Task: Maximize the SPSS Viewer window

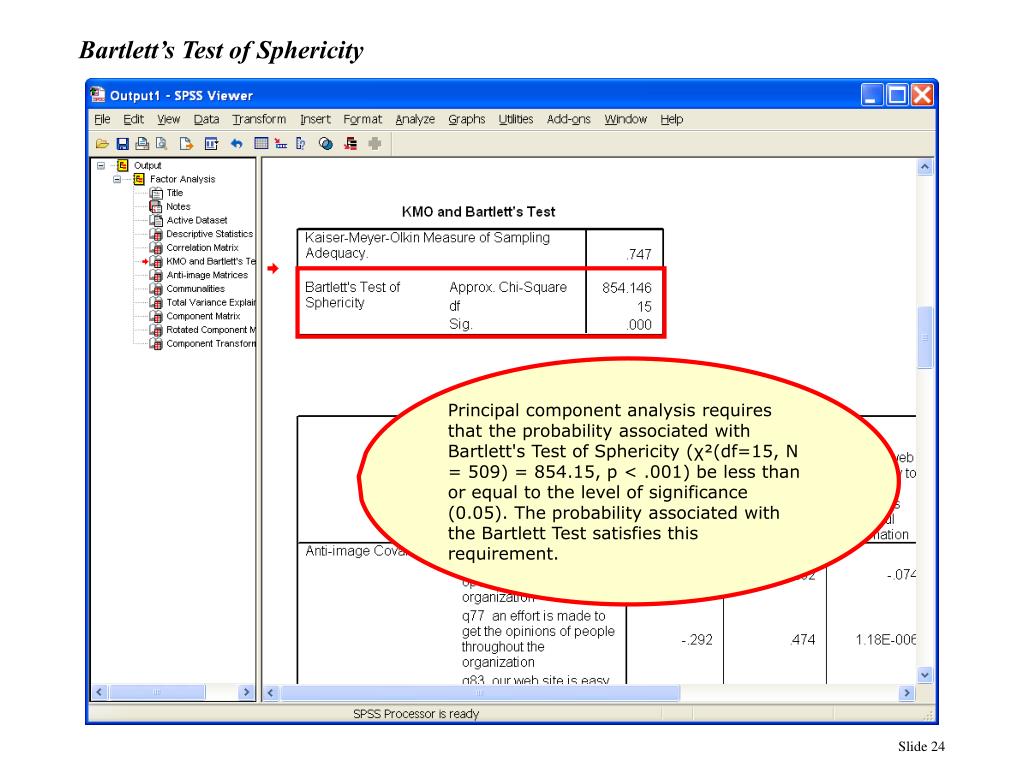Action: (x=897, y=95)
